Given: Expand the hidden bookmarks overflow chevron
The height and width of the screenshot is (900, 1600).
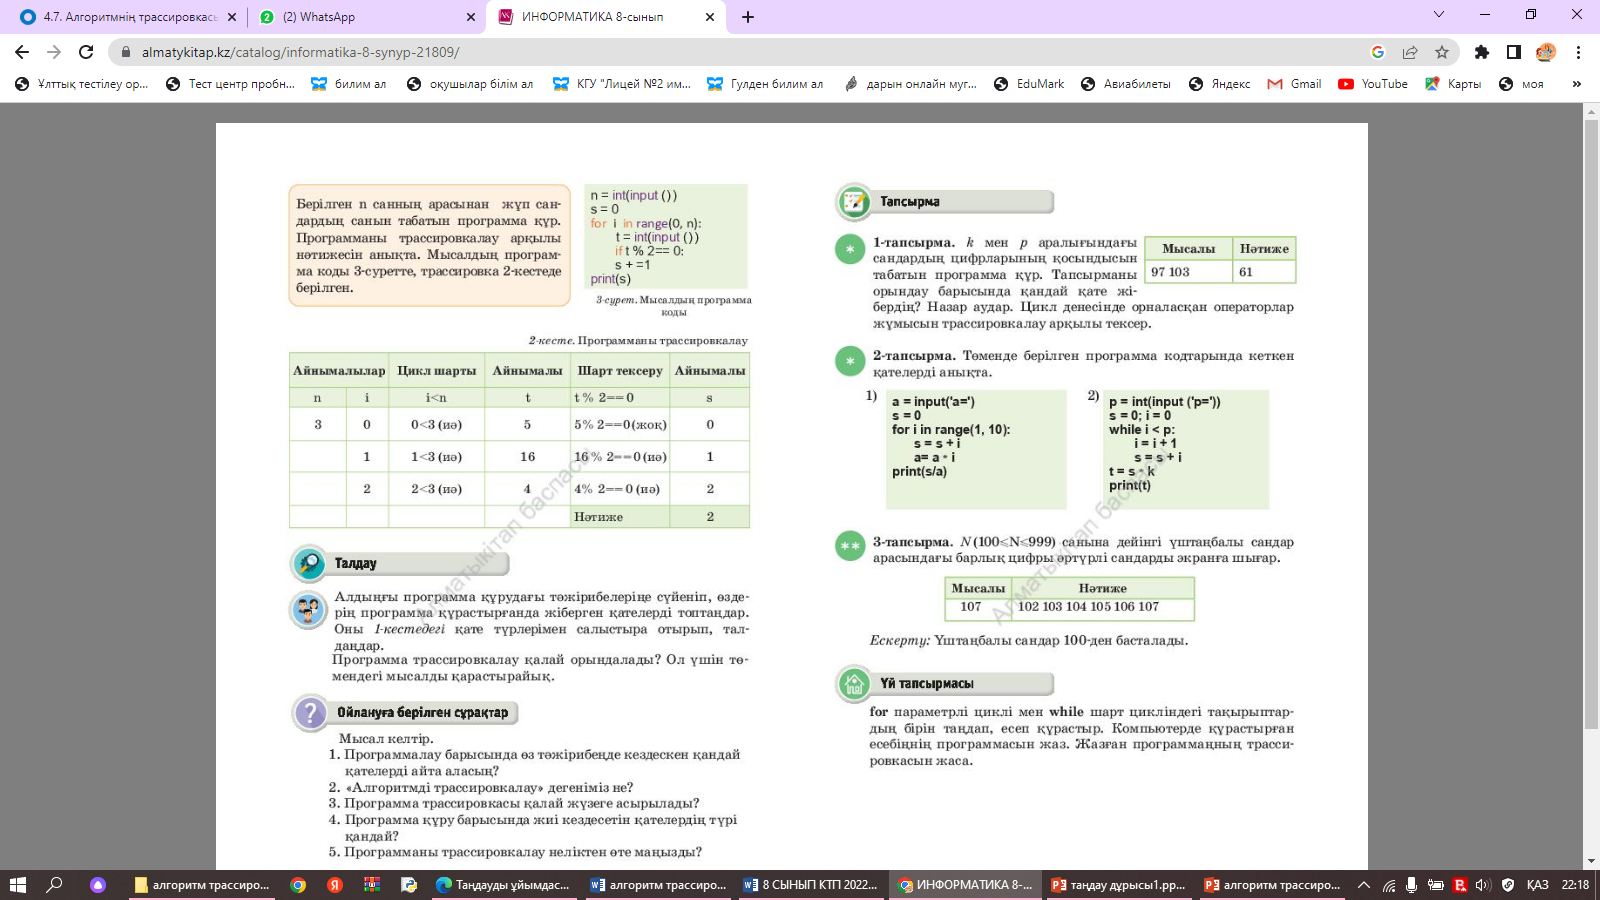Looking at the screenshot, I should point(1577,84).
